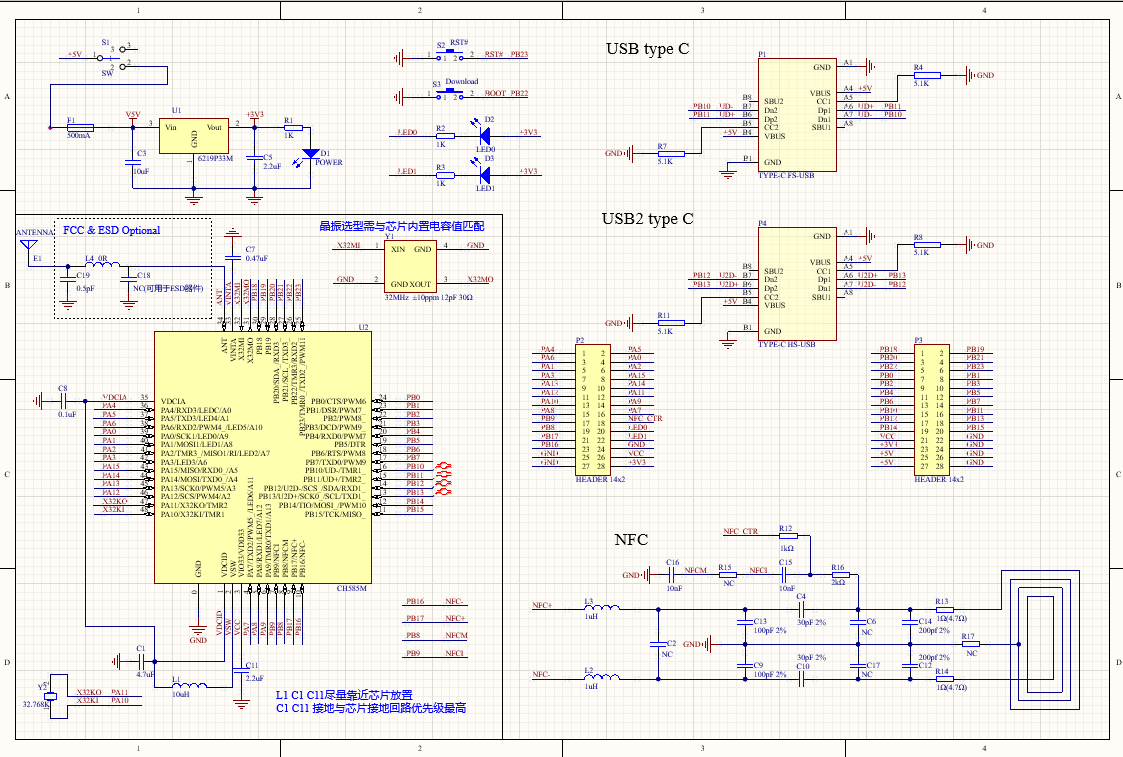This screenshot has width=1123, height=757.
Task: Click the "晶振选型需与芯片内置电容值匹配" note
Action: coord(402,226)
